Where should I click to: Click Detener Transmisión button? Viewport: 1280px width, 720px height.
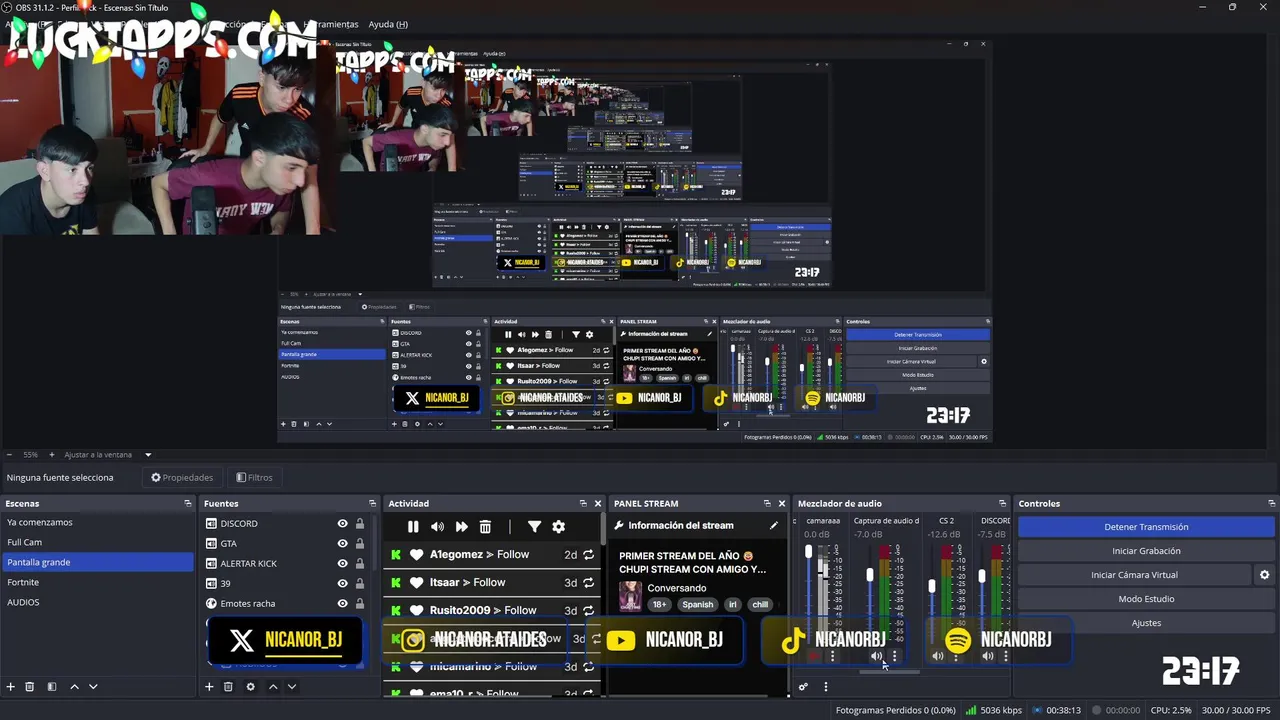click(1146, 527)
